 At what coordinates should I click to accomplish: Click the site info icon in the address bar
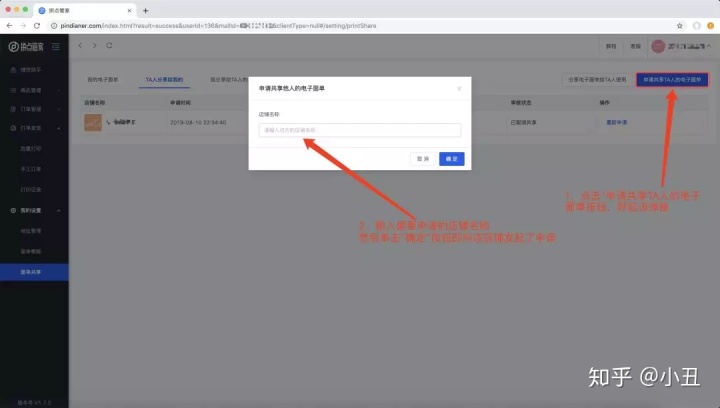[54, 26]
